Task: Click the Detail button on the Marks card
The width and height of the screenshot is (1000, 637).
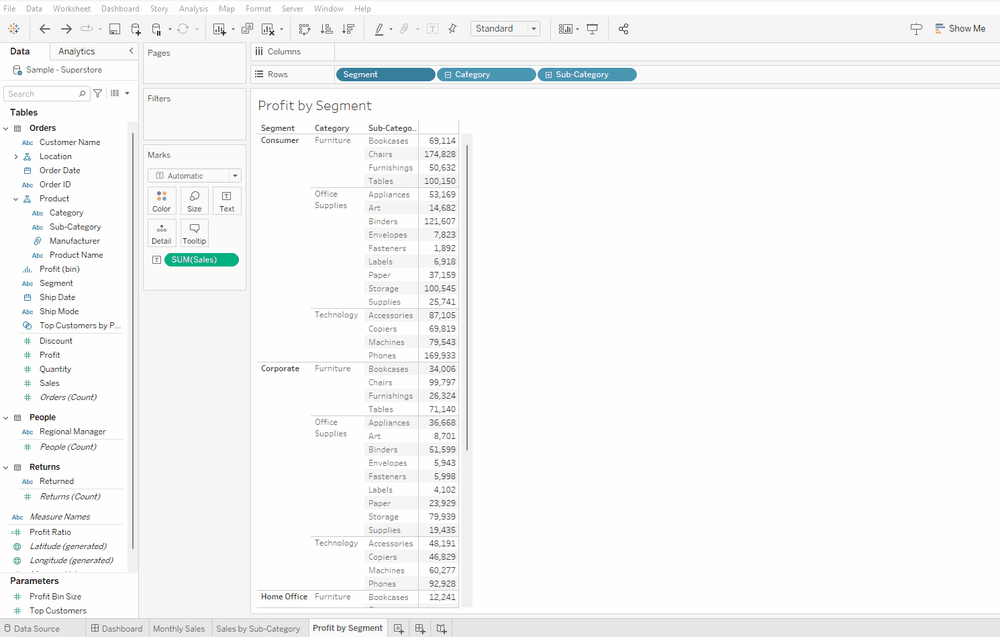Action: [161, 232]
